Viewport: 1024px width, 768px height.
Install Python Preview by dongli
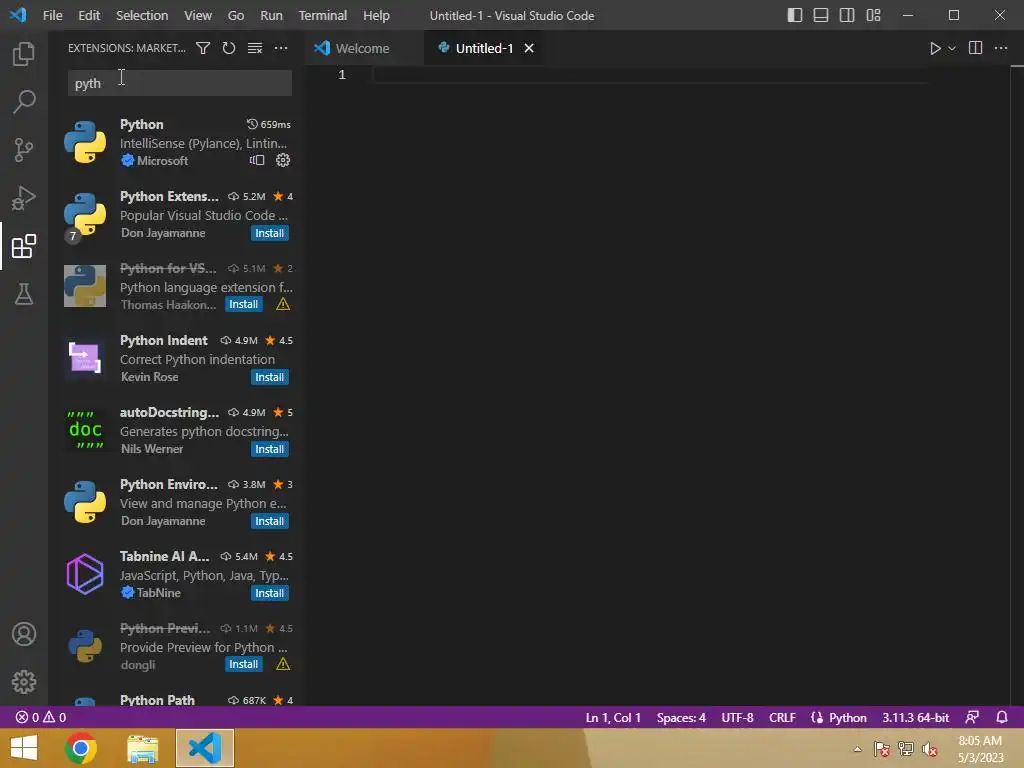(x=244, y=664)
